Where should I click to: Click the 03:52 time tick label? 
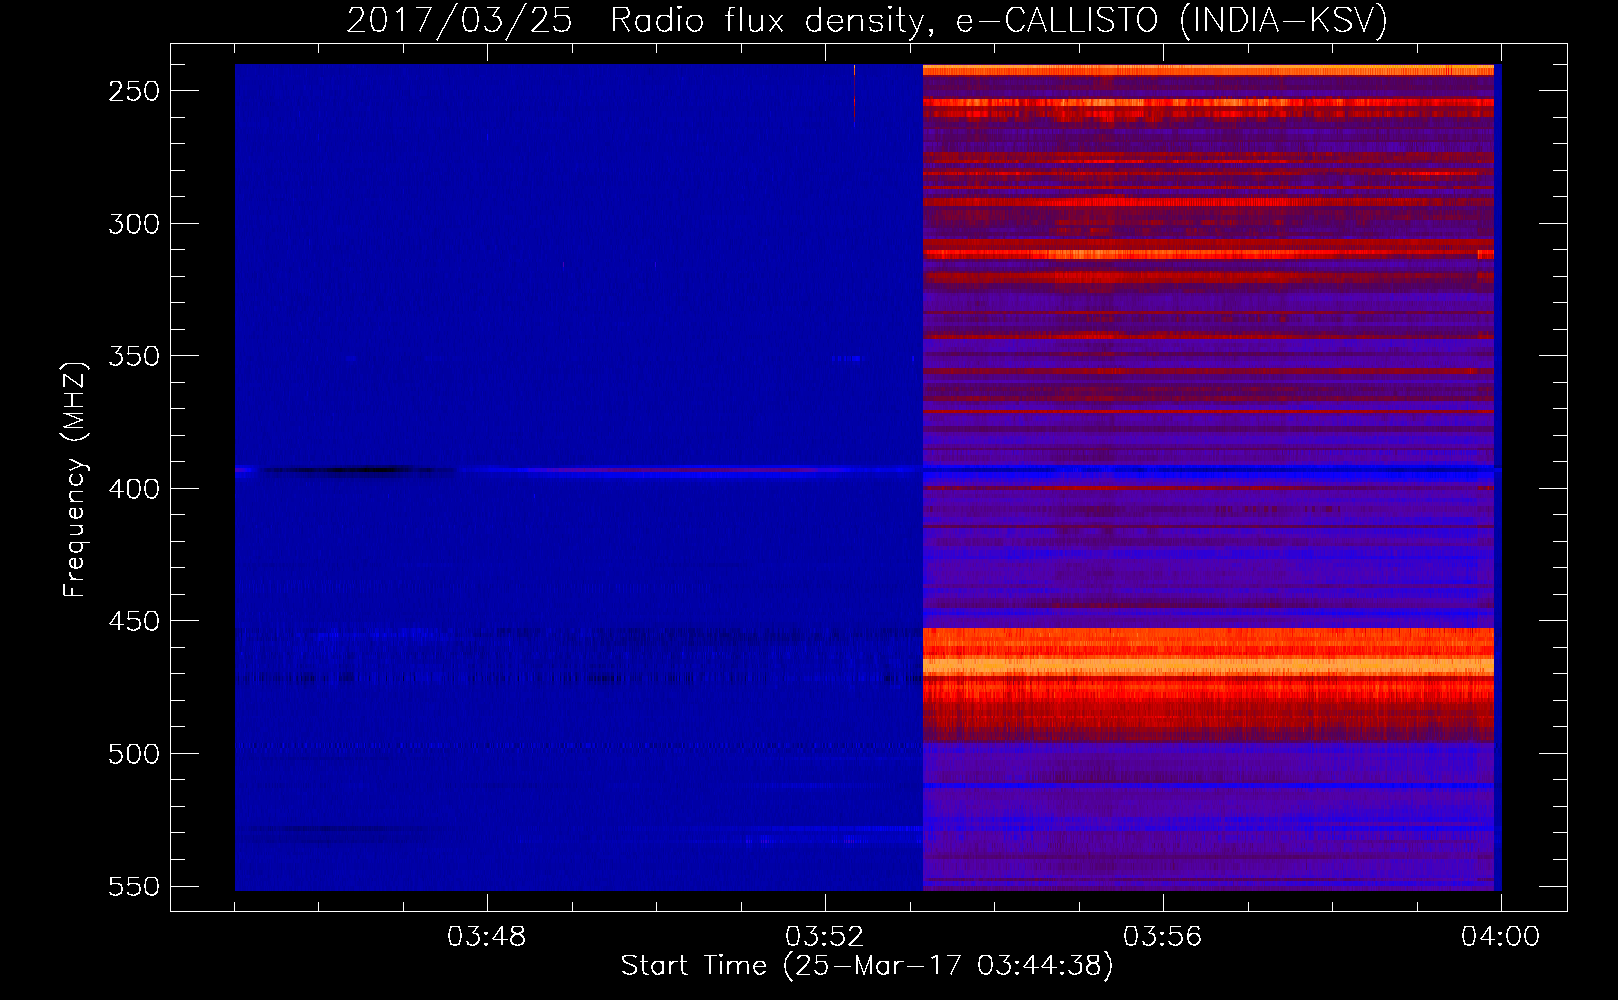point(825,937)
